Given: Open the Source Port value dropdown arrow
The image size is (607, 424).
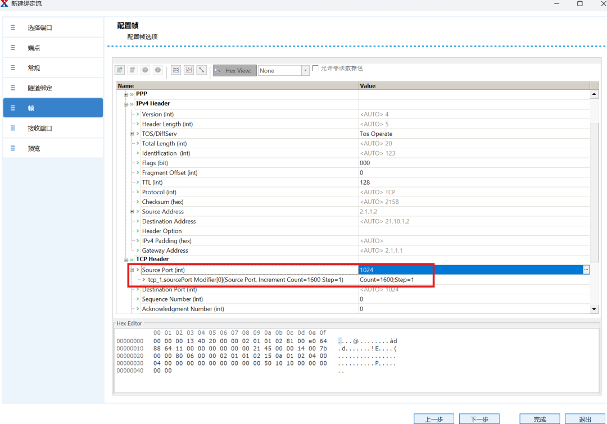Looking at the screenshot, I should point(586,269).
